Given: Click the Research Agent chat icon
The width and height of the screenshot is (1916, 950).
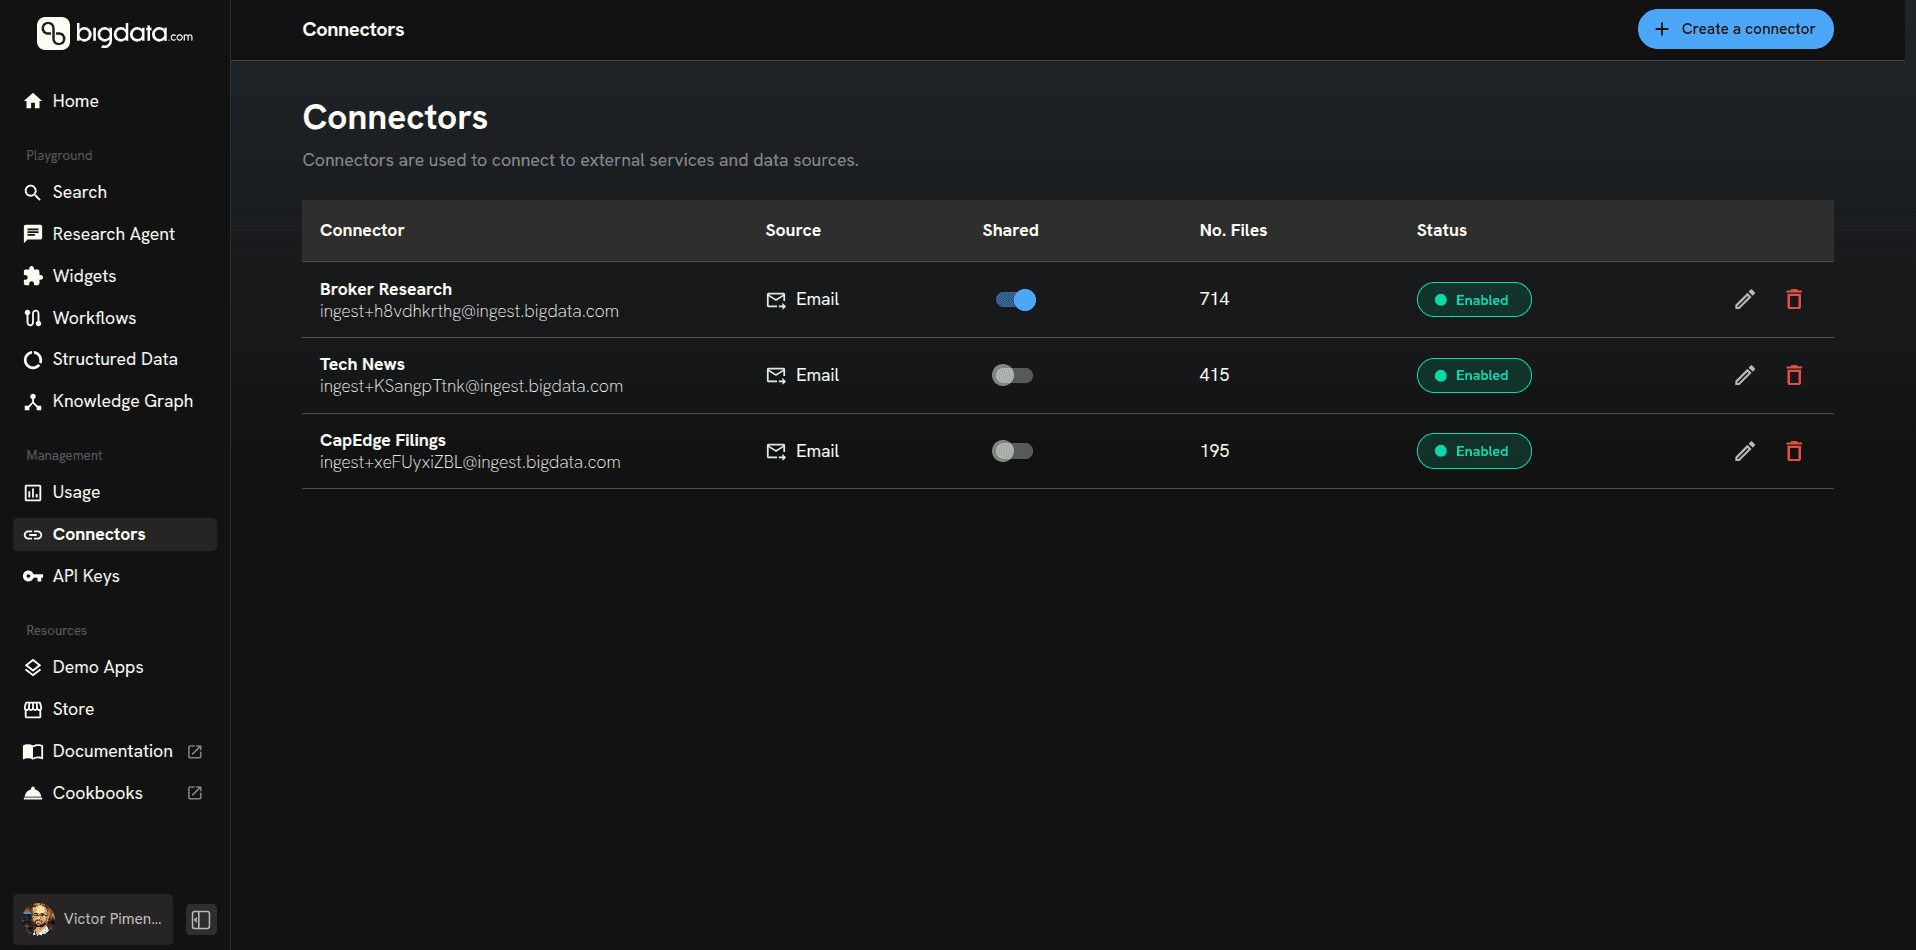Looking at the screenshot, I should pos(33,234).
